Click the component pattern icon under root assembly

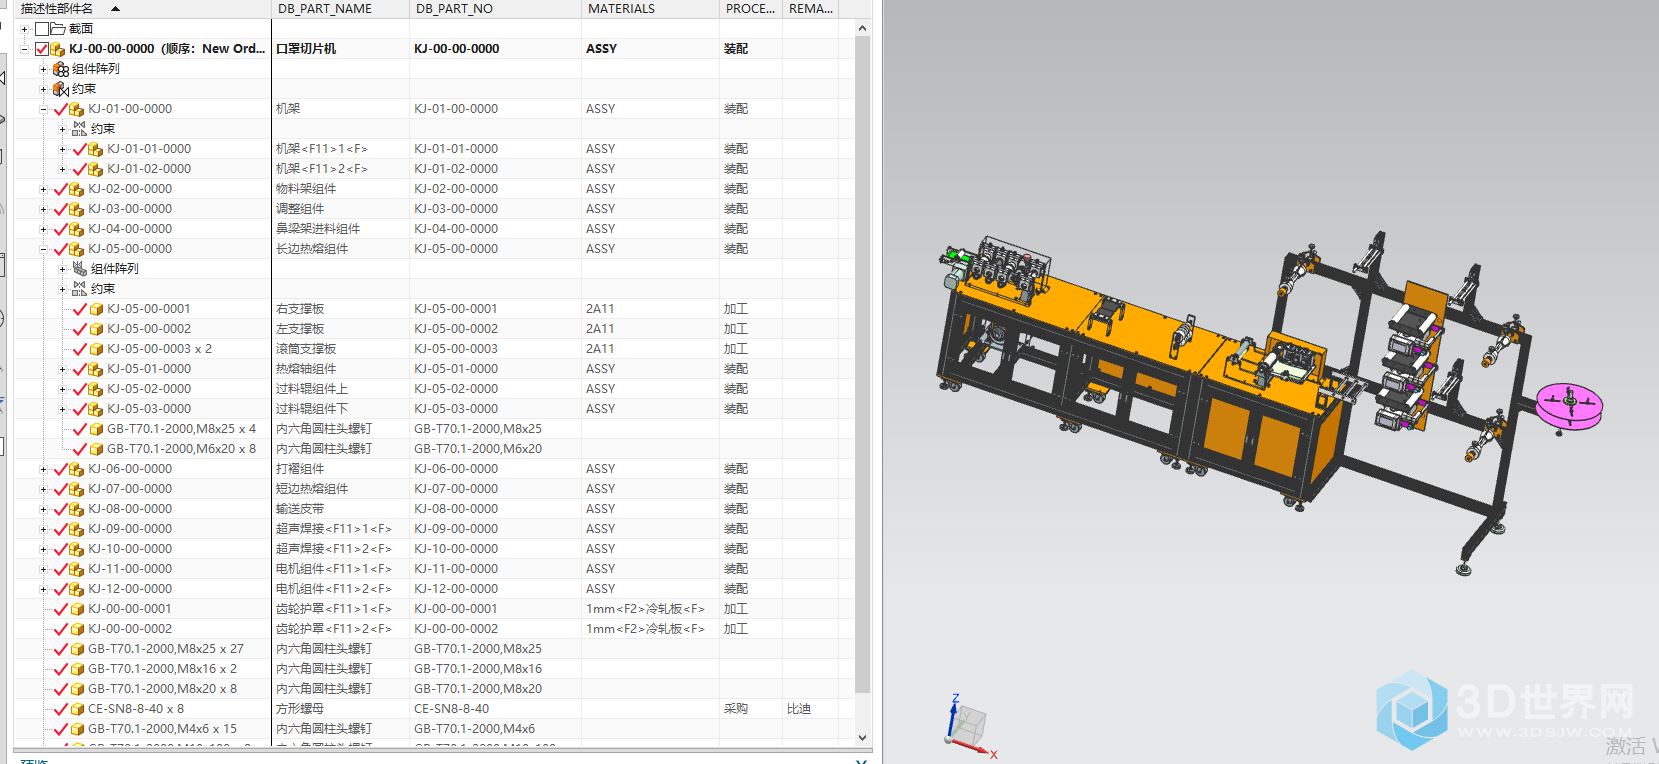point(61,69)
